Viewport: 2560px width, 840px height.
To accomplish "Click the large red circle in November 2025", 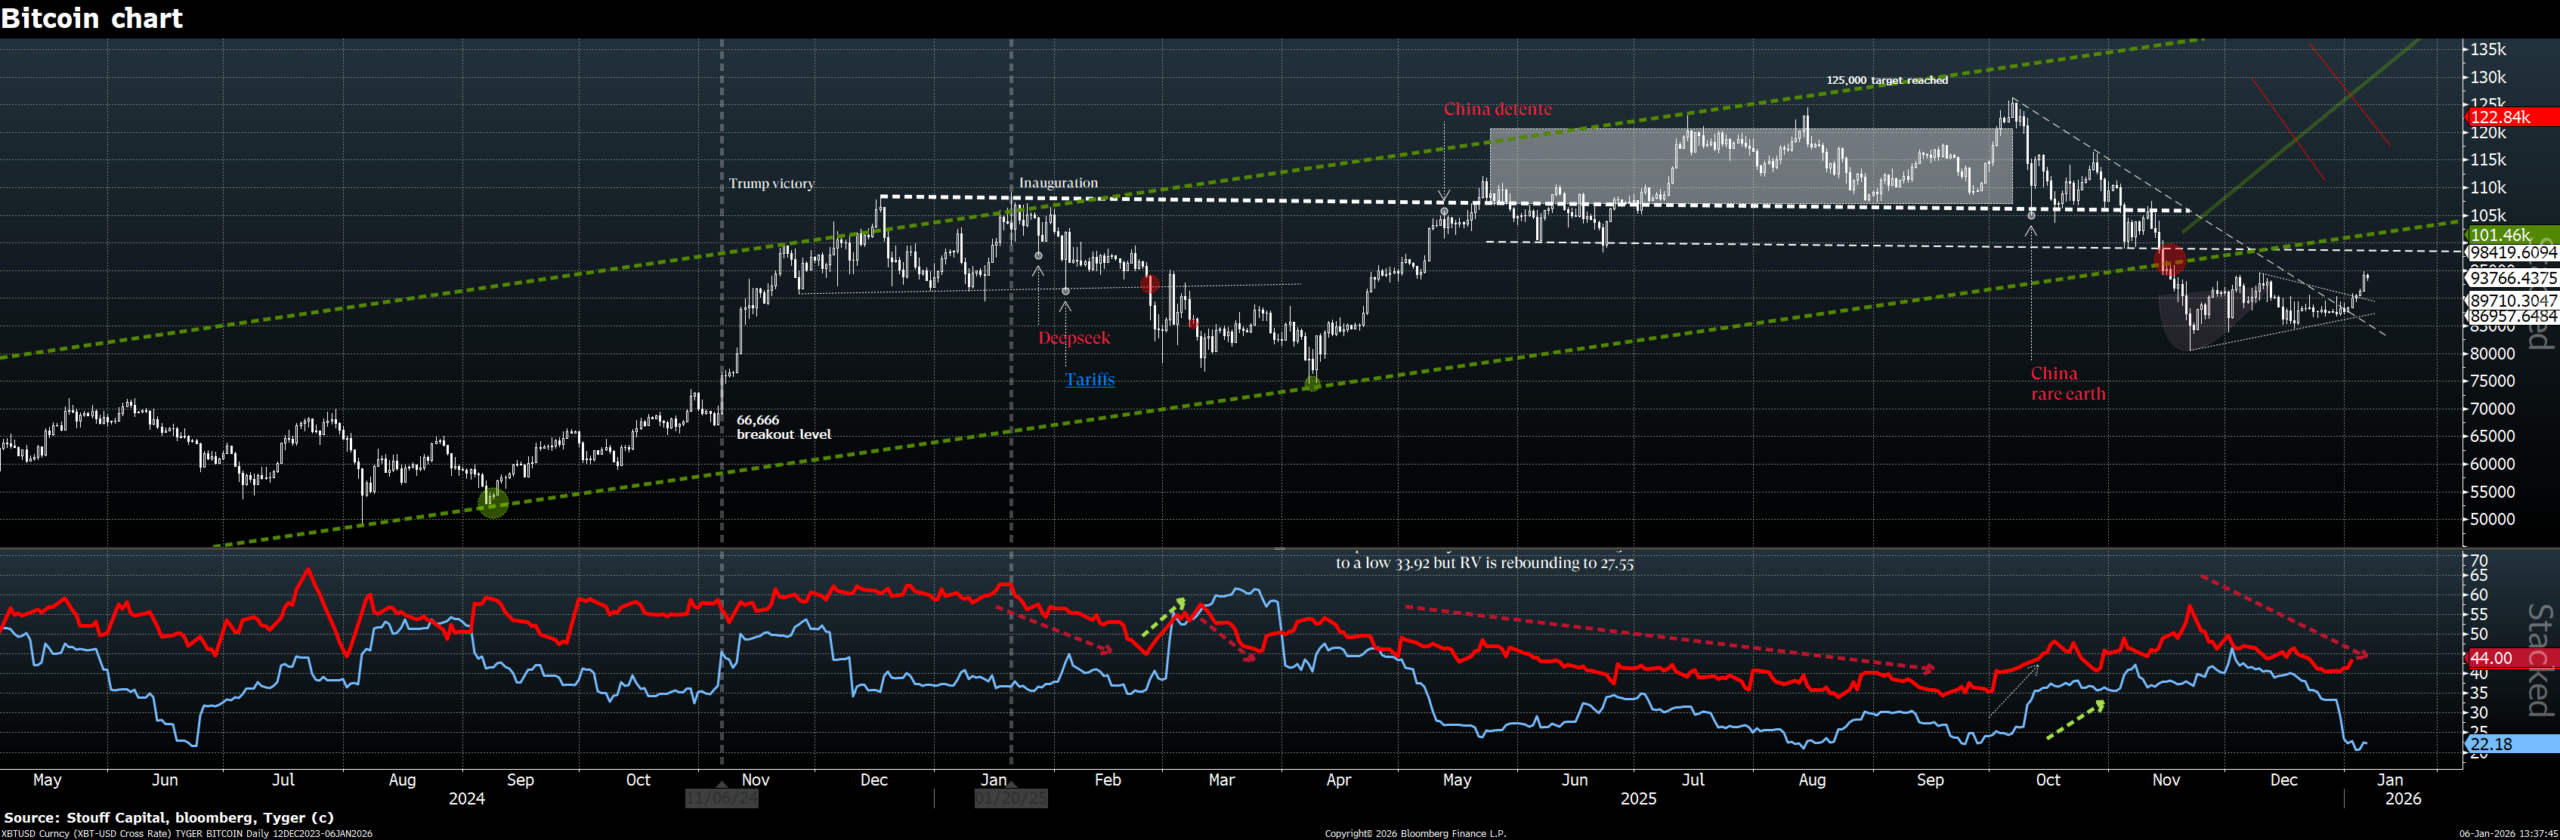I will [2169, 261].
